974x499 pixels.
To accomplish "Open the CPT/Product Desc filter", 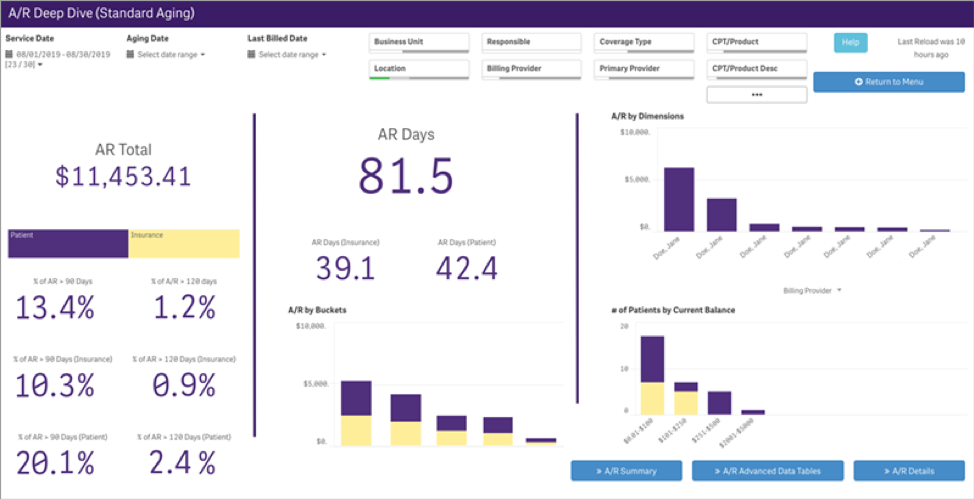I will [757, 70].
